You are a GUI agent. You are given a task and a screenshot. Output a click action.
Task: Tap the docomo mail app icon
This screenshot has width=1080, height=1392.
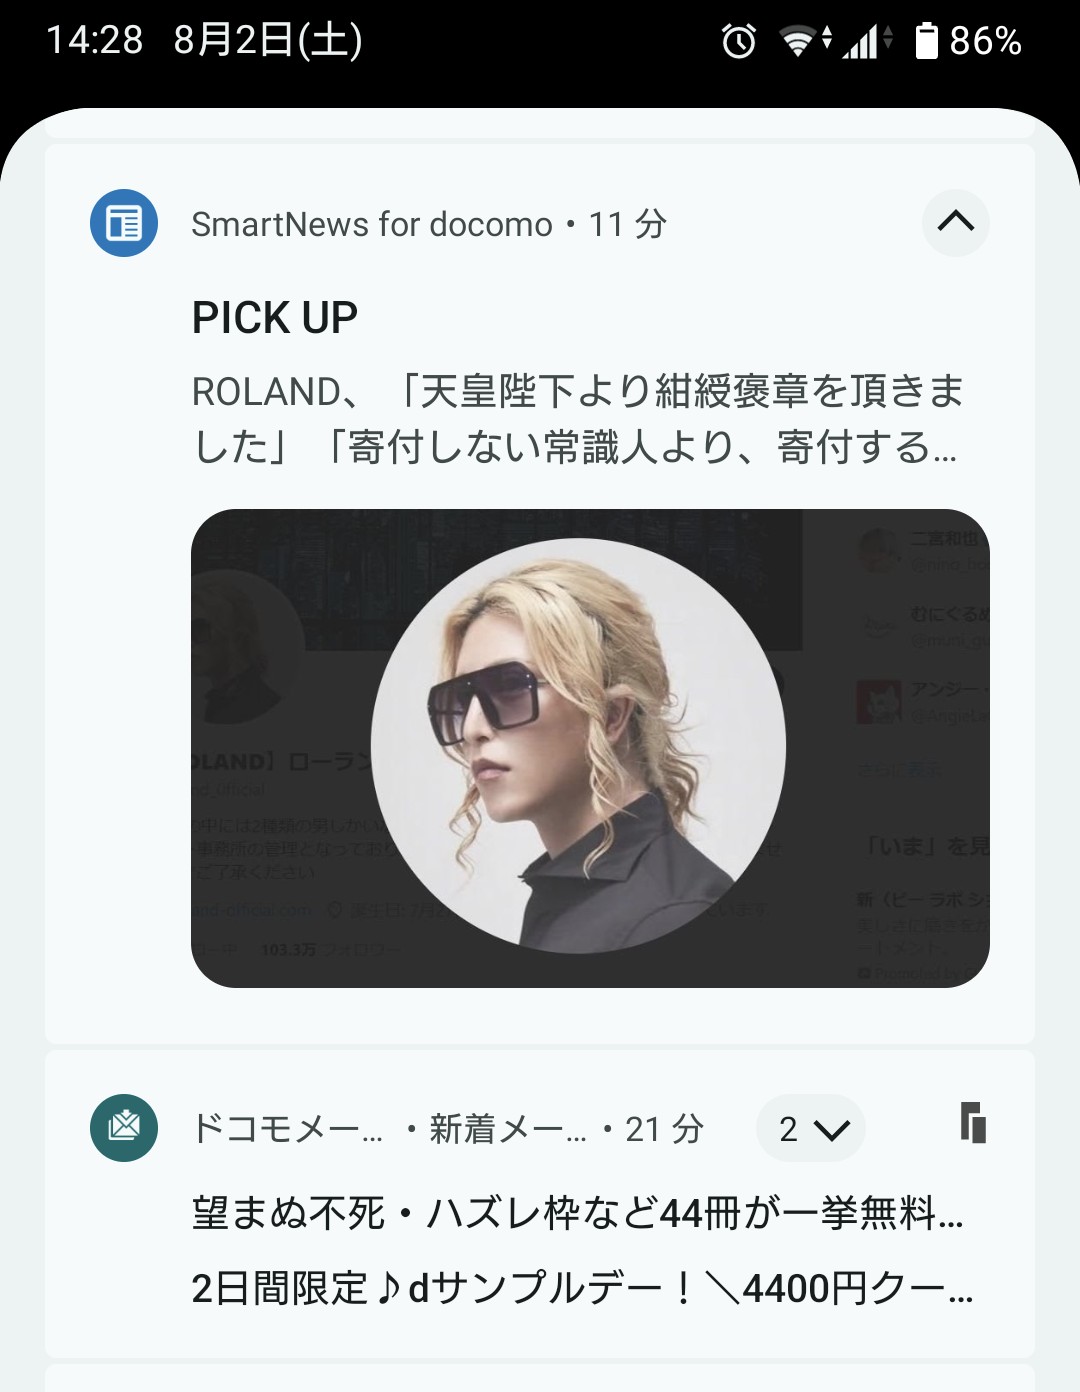124,1128
